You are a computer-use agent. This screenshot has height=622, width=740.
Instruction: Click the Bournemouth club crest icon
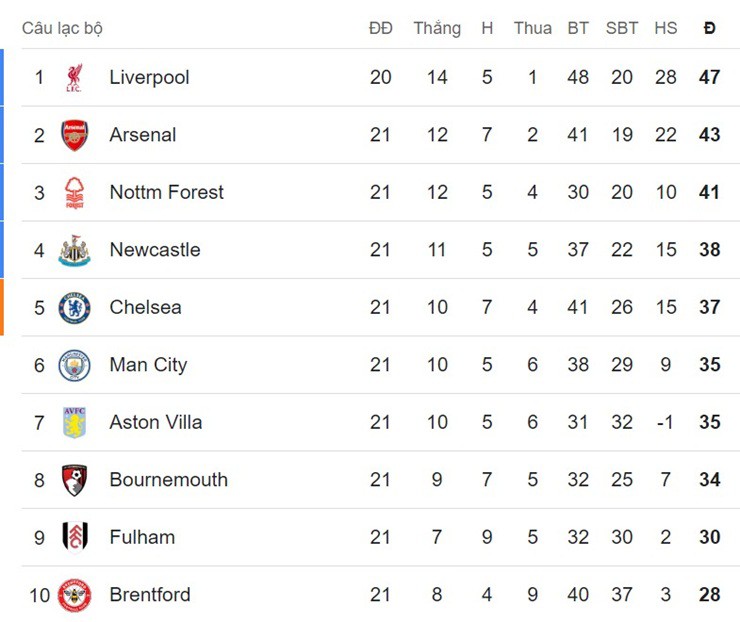(x=74, y=480)
